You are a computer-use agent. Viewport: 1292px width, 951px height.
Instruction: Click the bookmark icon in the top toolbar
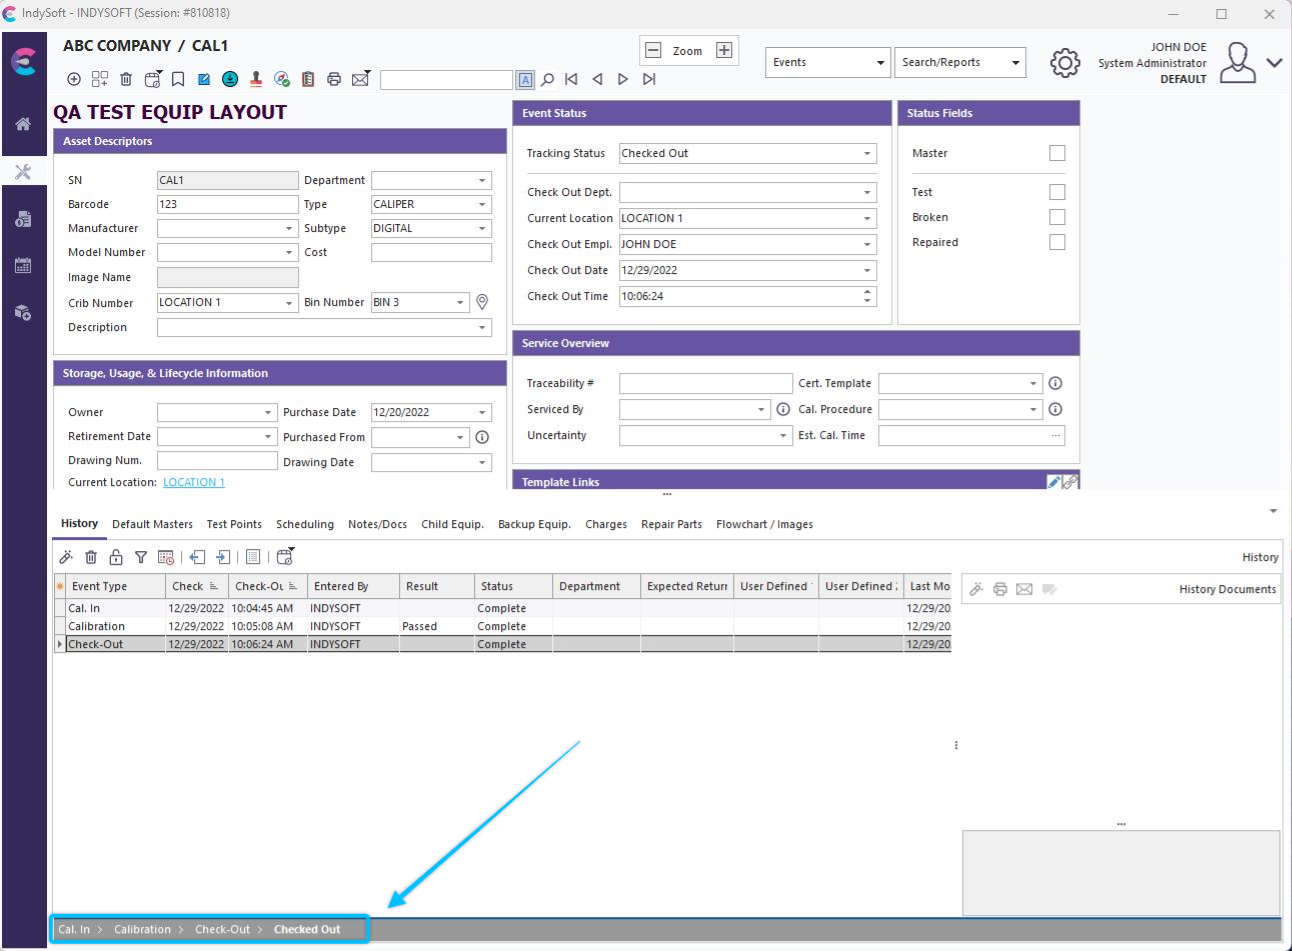point(178,79)
